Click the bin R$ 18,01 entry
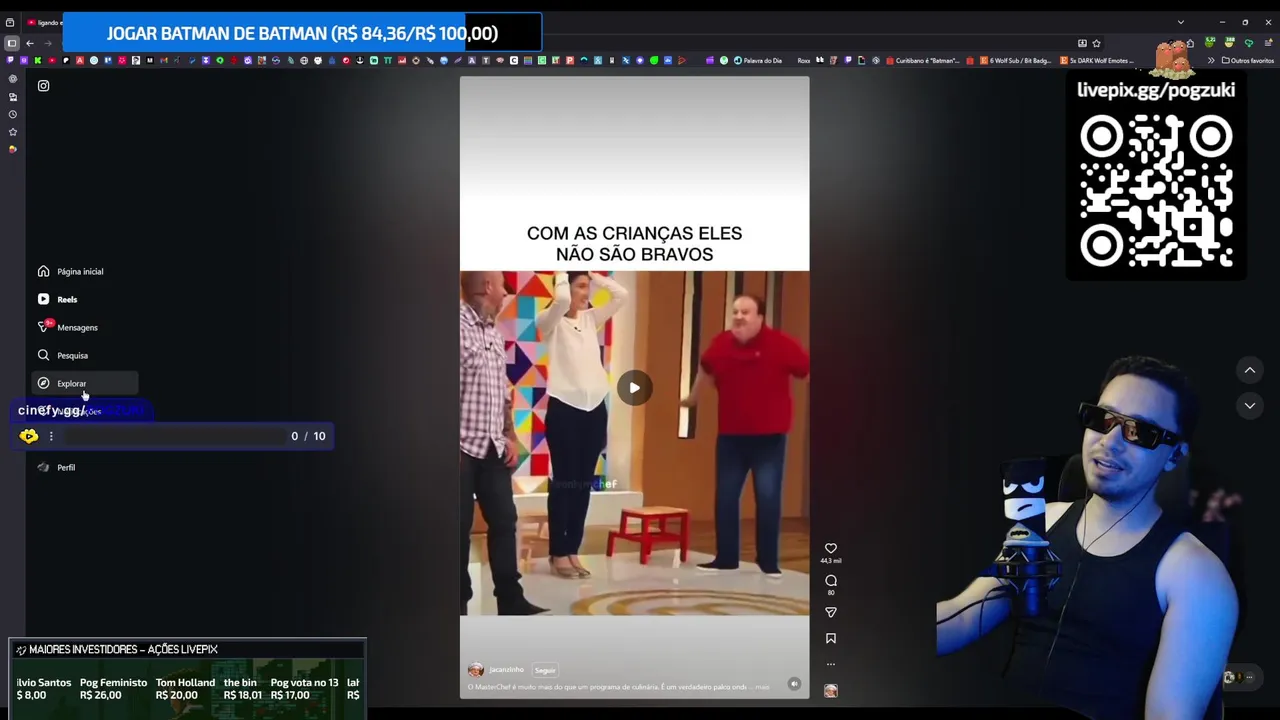The image size is (1280, 720). click(242, 689)
